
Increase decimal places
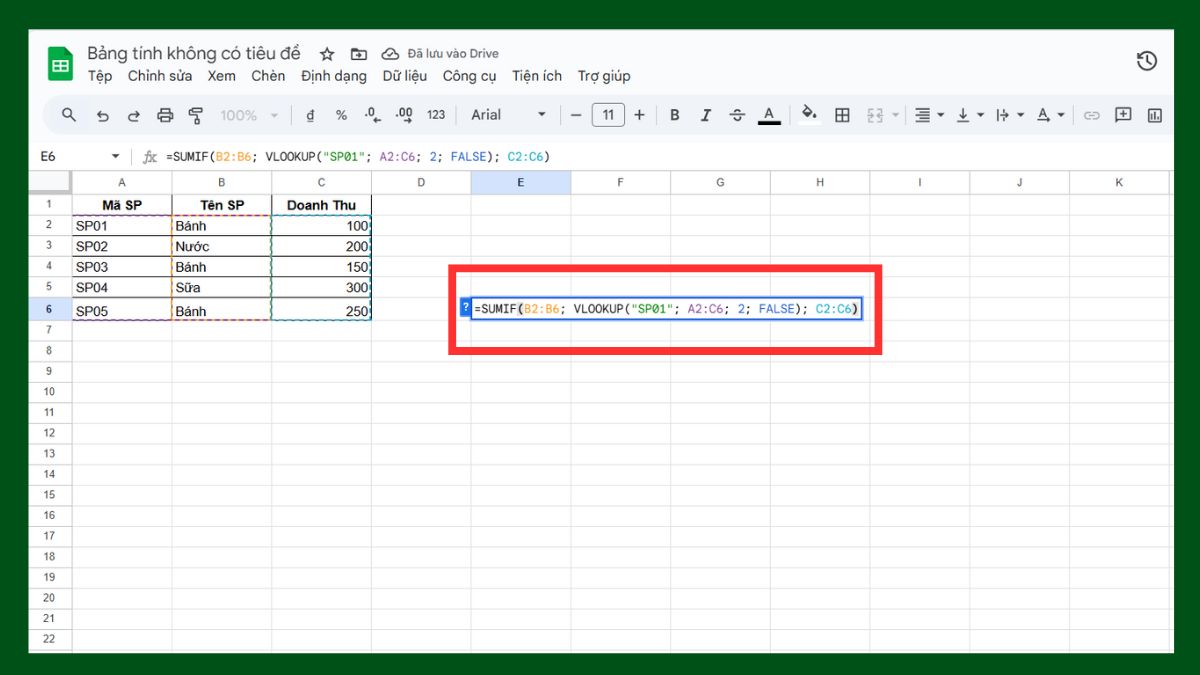point(404,115)
